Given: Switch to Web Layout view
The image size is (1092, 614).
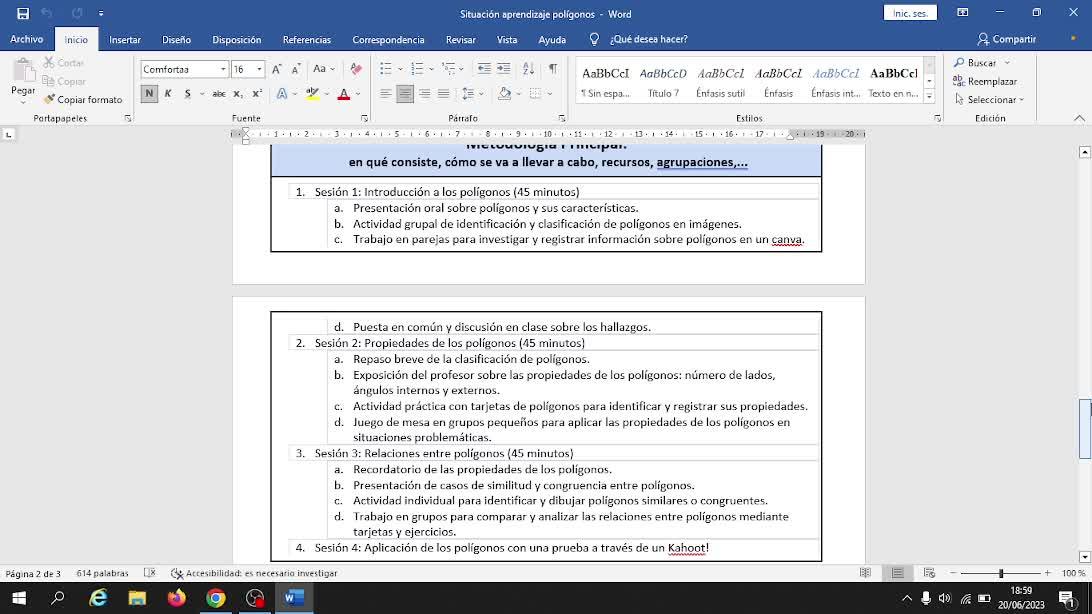Looking at the screenshot, I should [929, 573].
